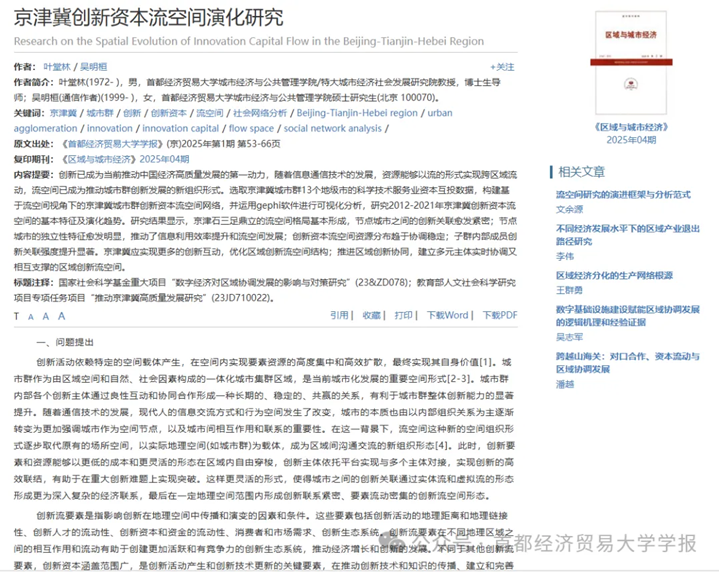Click 收藏 to bookmark the article
The width and height of the screenshot is (719, 573).
click(x=374, y=315)
